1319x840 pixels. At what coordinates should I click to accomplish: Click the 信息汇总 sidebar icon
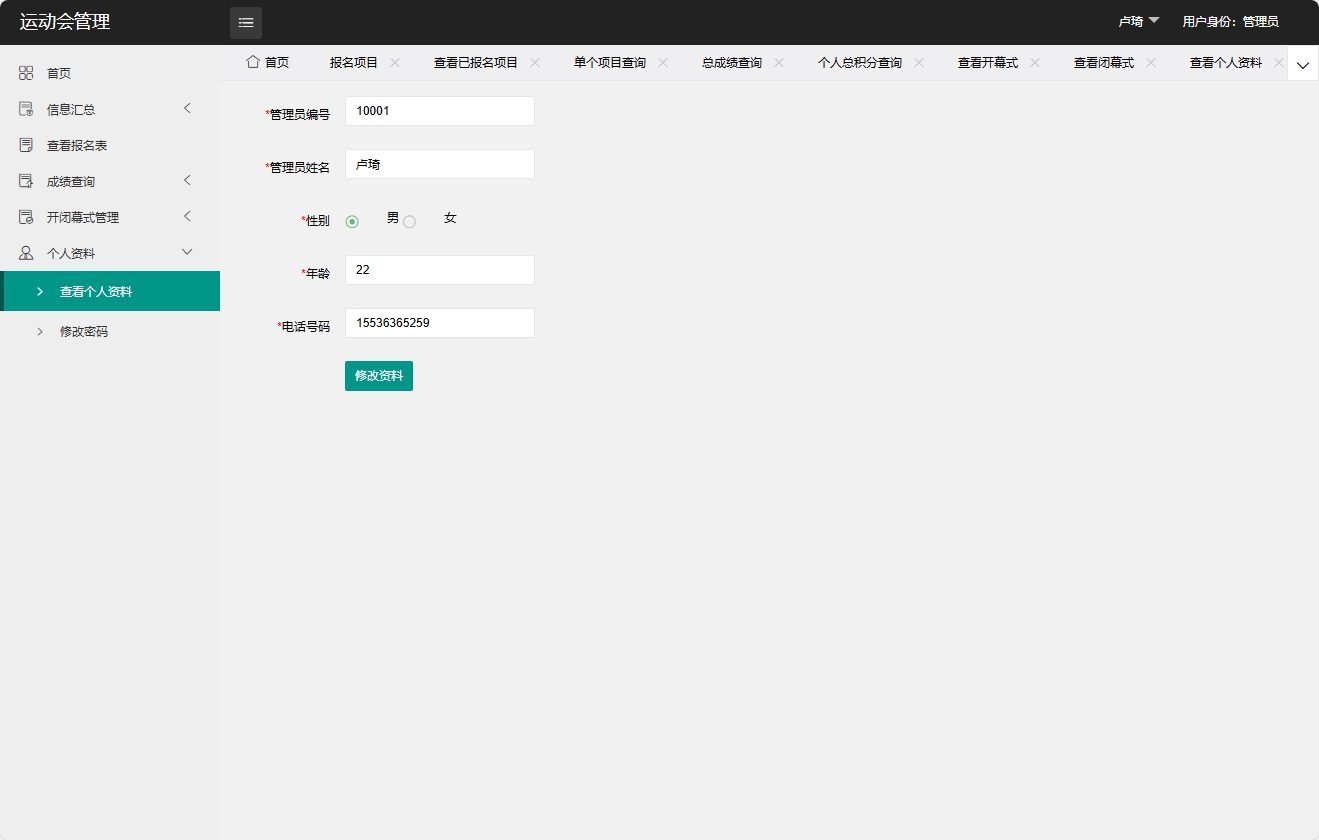(24, 108)
